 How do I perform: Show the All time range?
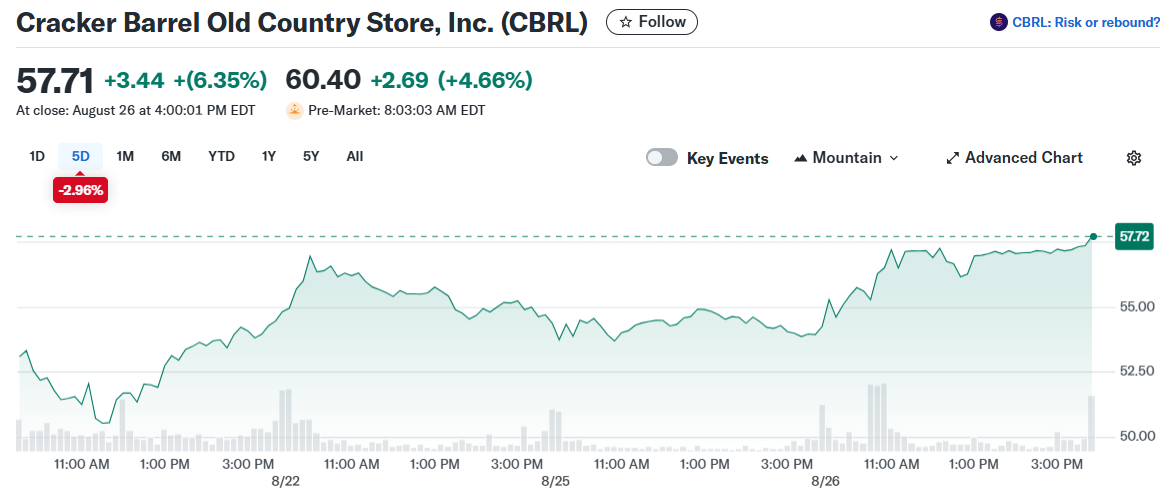coord(355,156)
